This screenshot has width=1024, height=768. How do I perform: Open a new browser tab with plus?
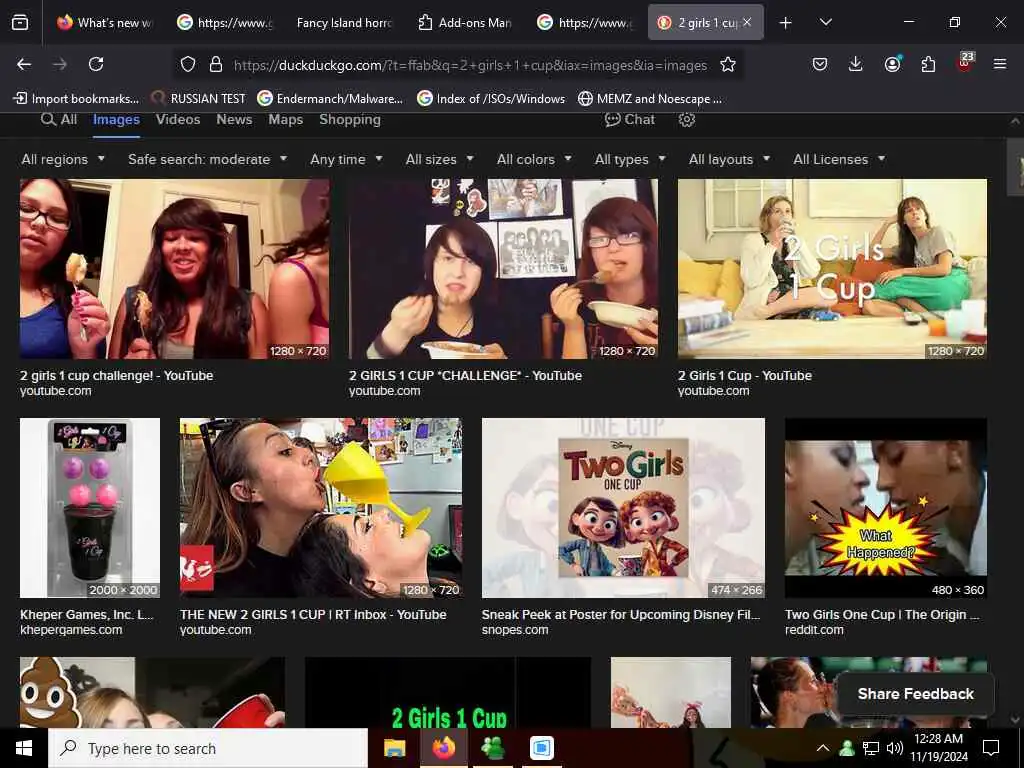786,23
